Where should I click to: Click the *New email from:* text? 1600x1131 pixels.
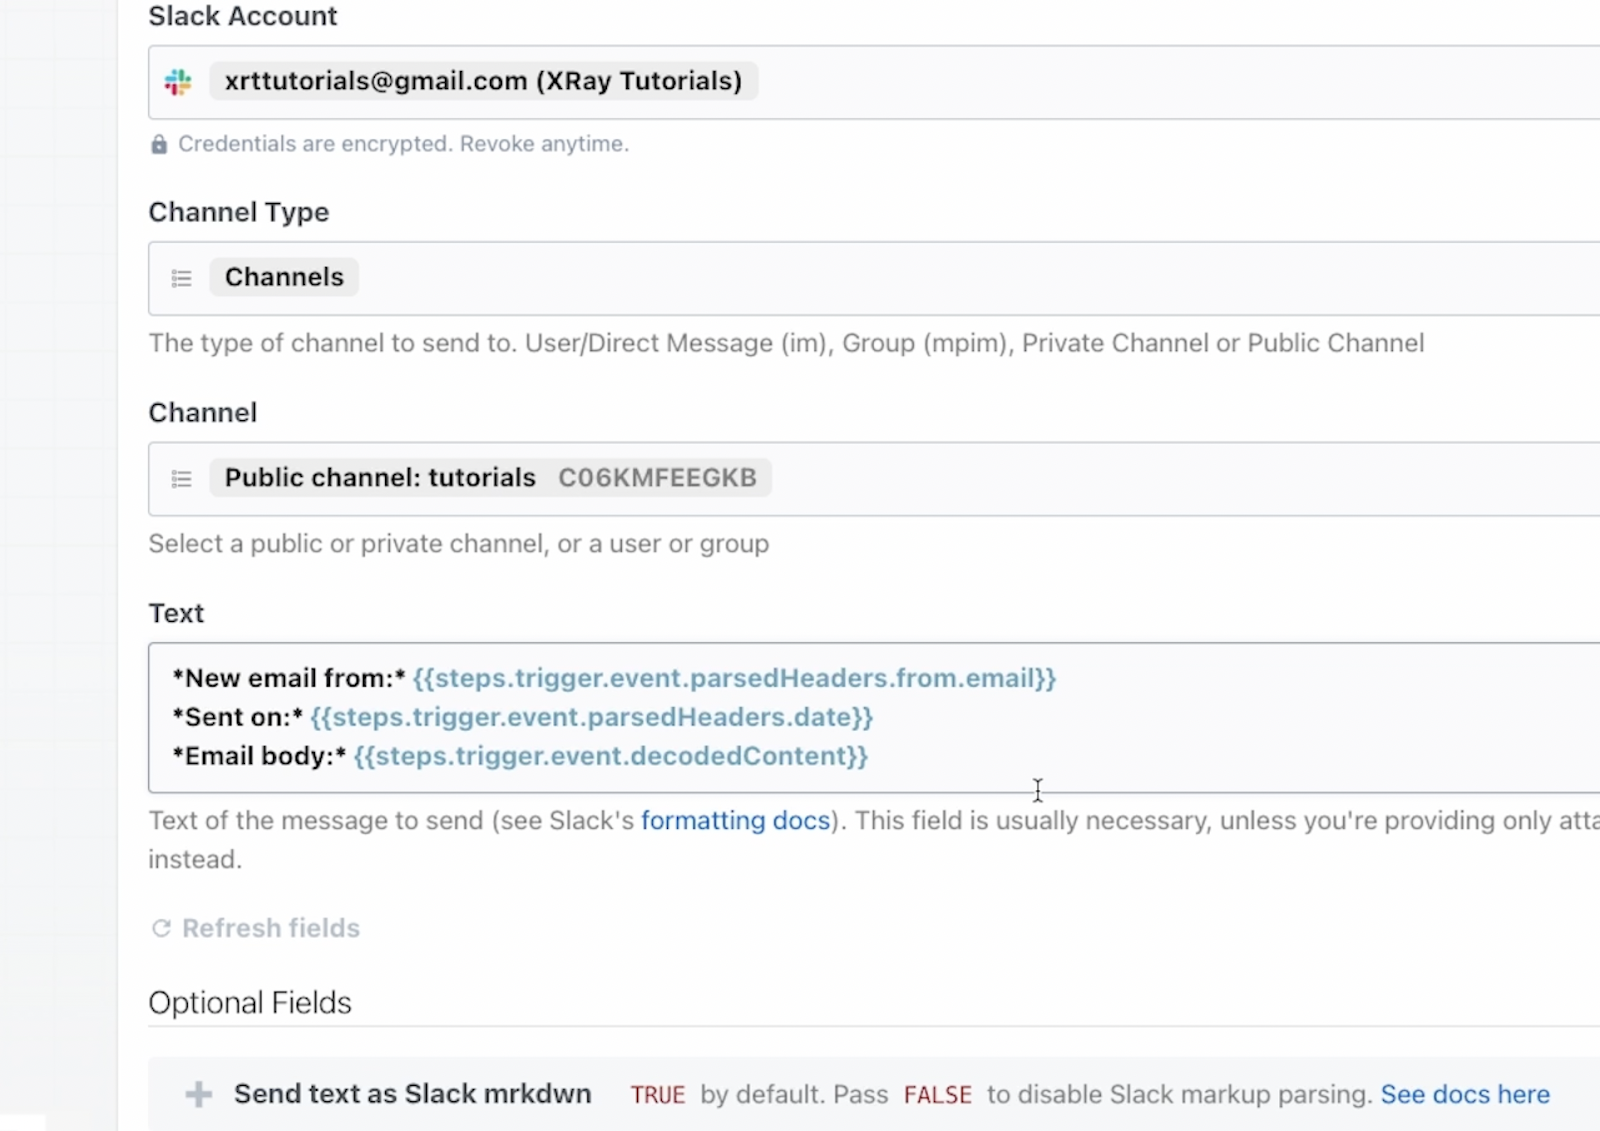289,678
